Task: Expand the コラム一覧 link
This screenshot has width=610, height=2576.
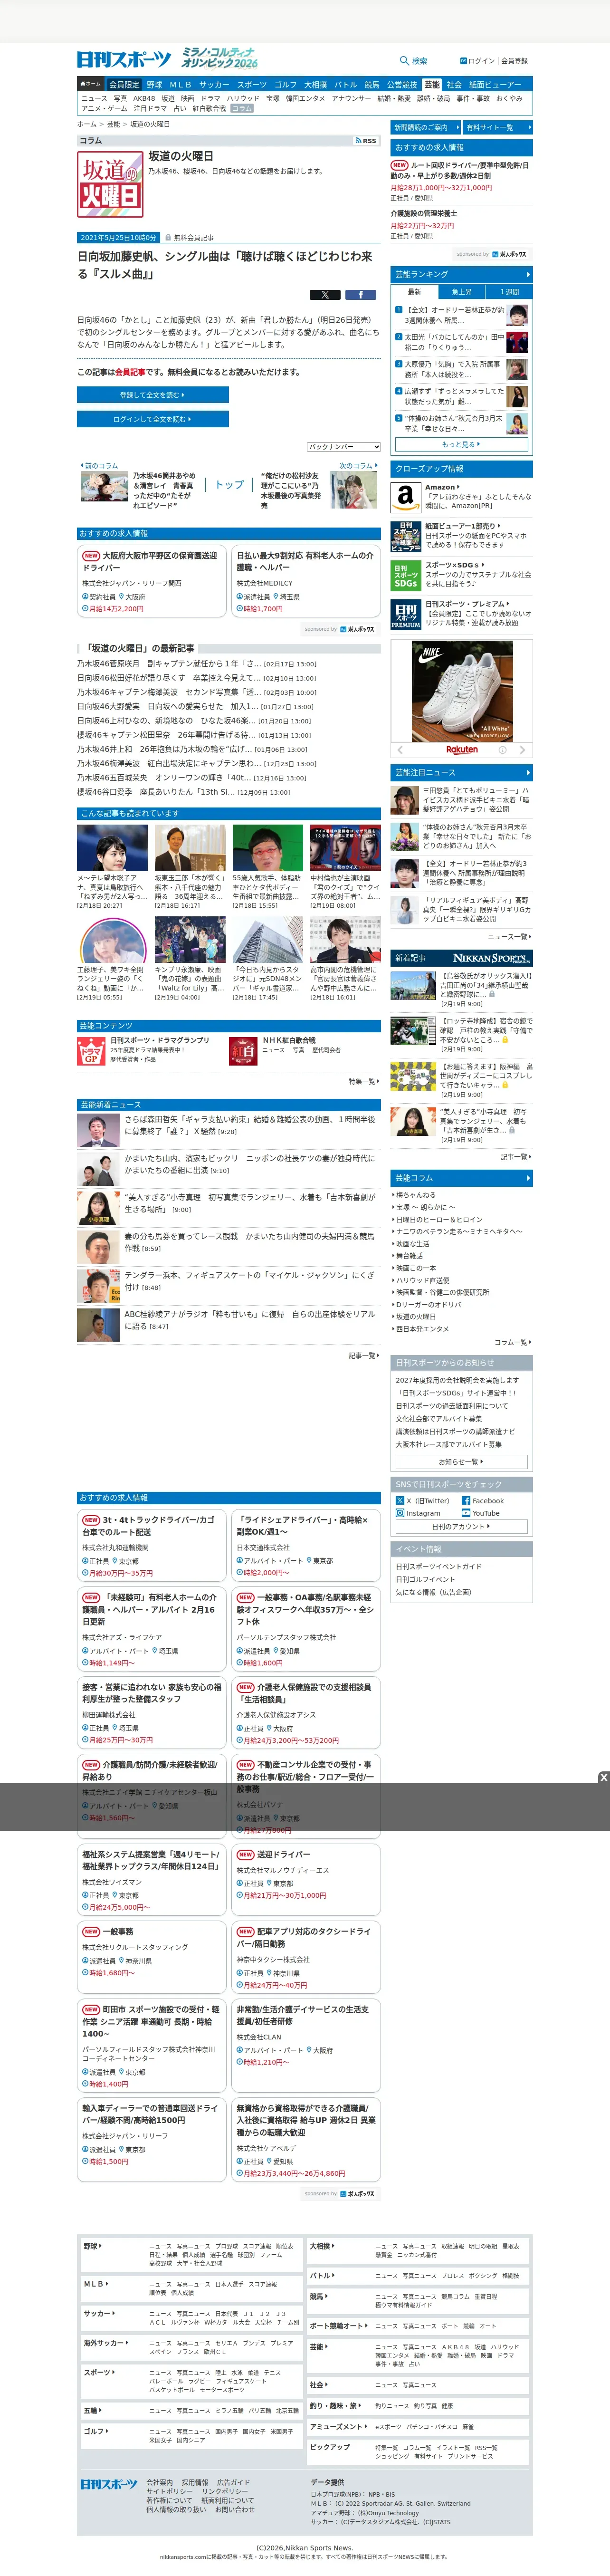Action: (512, 1342)
